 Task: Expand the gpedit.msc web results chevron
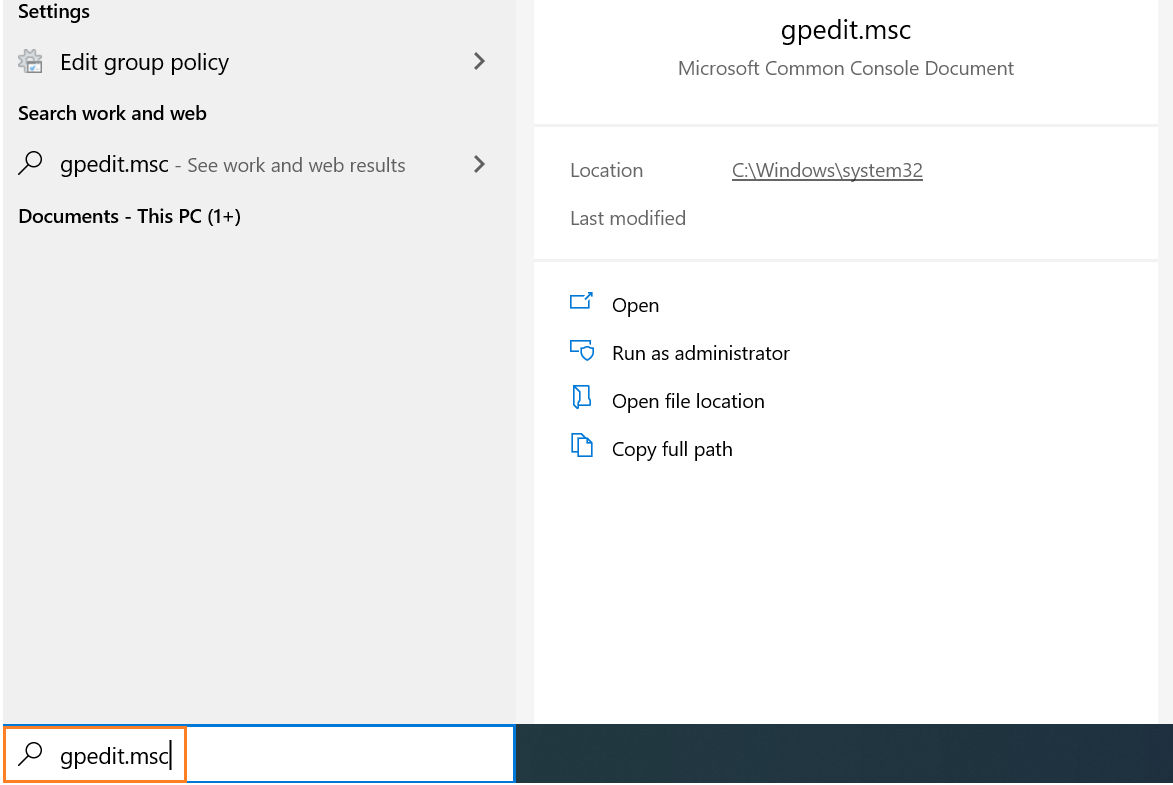480,165
